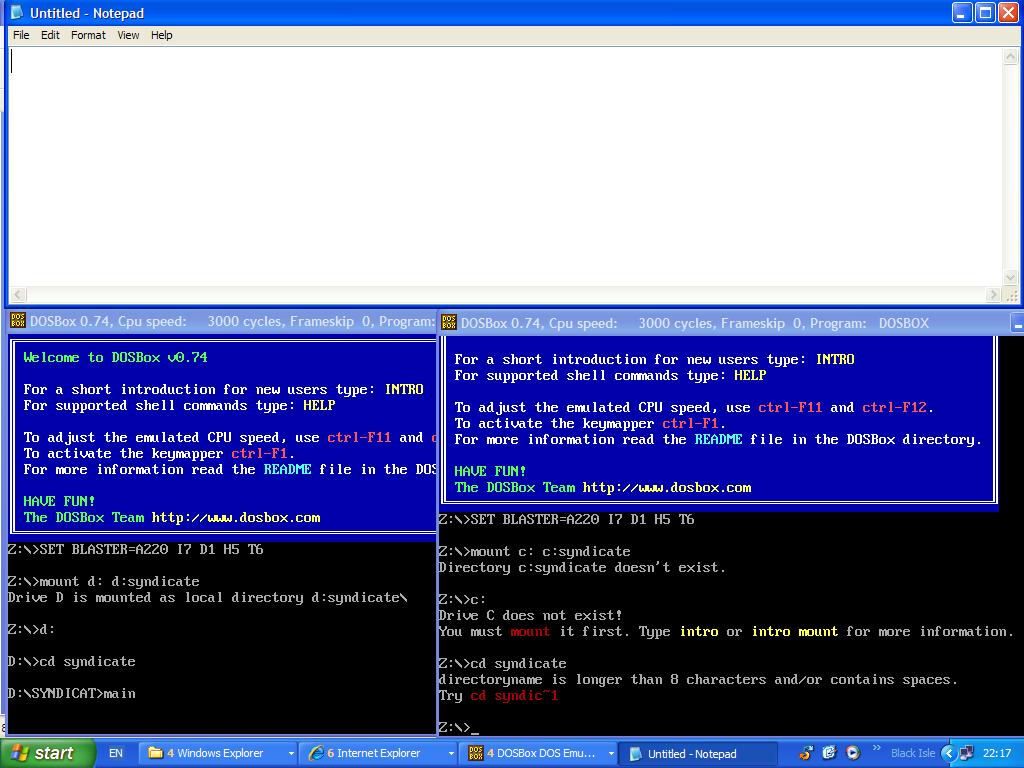Click http://www.dosbox.com in left DOSBox
This screenshot has height=768, width=1024.
point(236,518)
